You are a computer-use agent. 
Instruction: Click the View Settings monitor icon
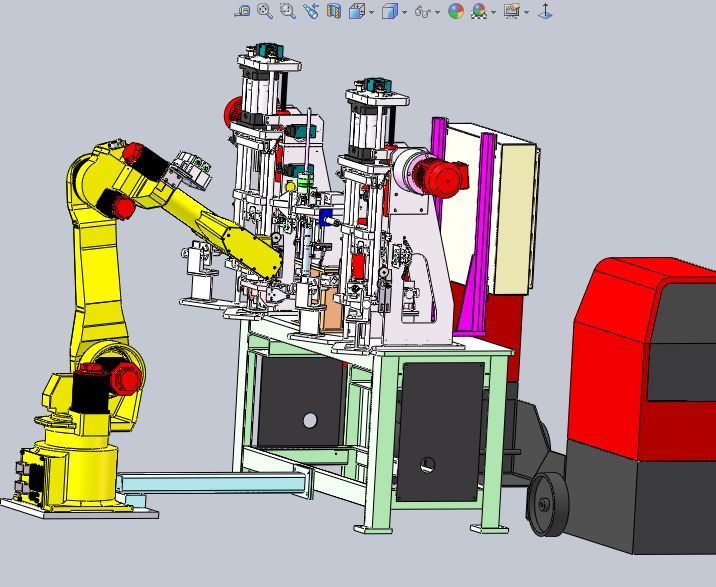point(512,11)
